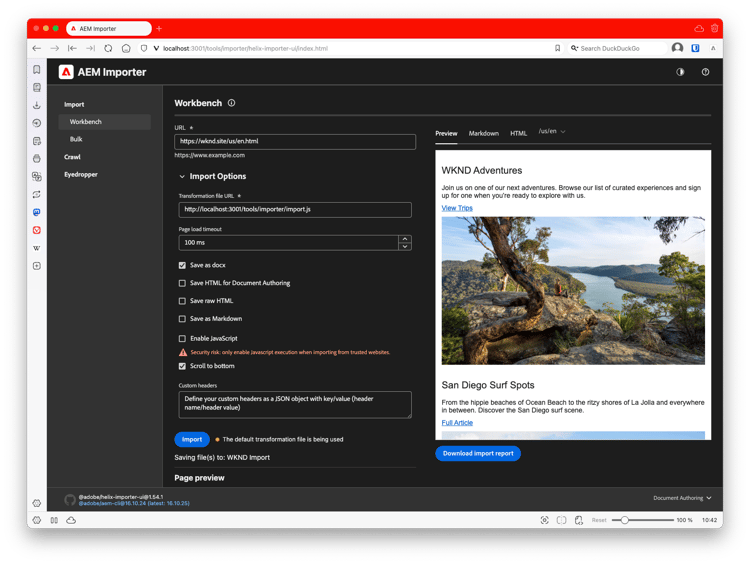The width and height of the screenshot is (750, 564).
Task: Enable Save as Markdown checkbox
Action: click(182, 319)
